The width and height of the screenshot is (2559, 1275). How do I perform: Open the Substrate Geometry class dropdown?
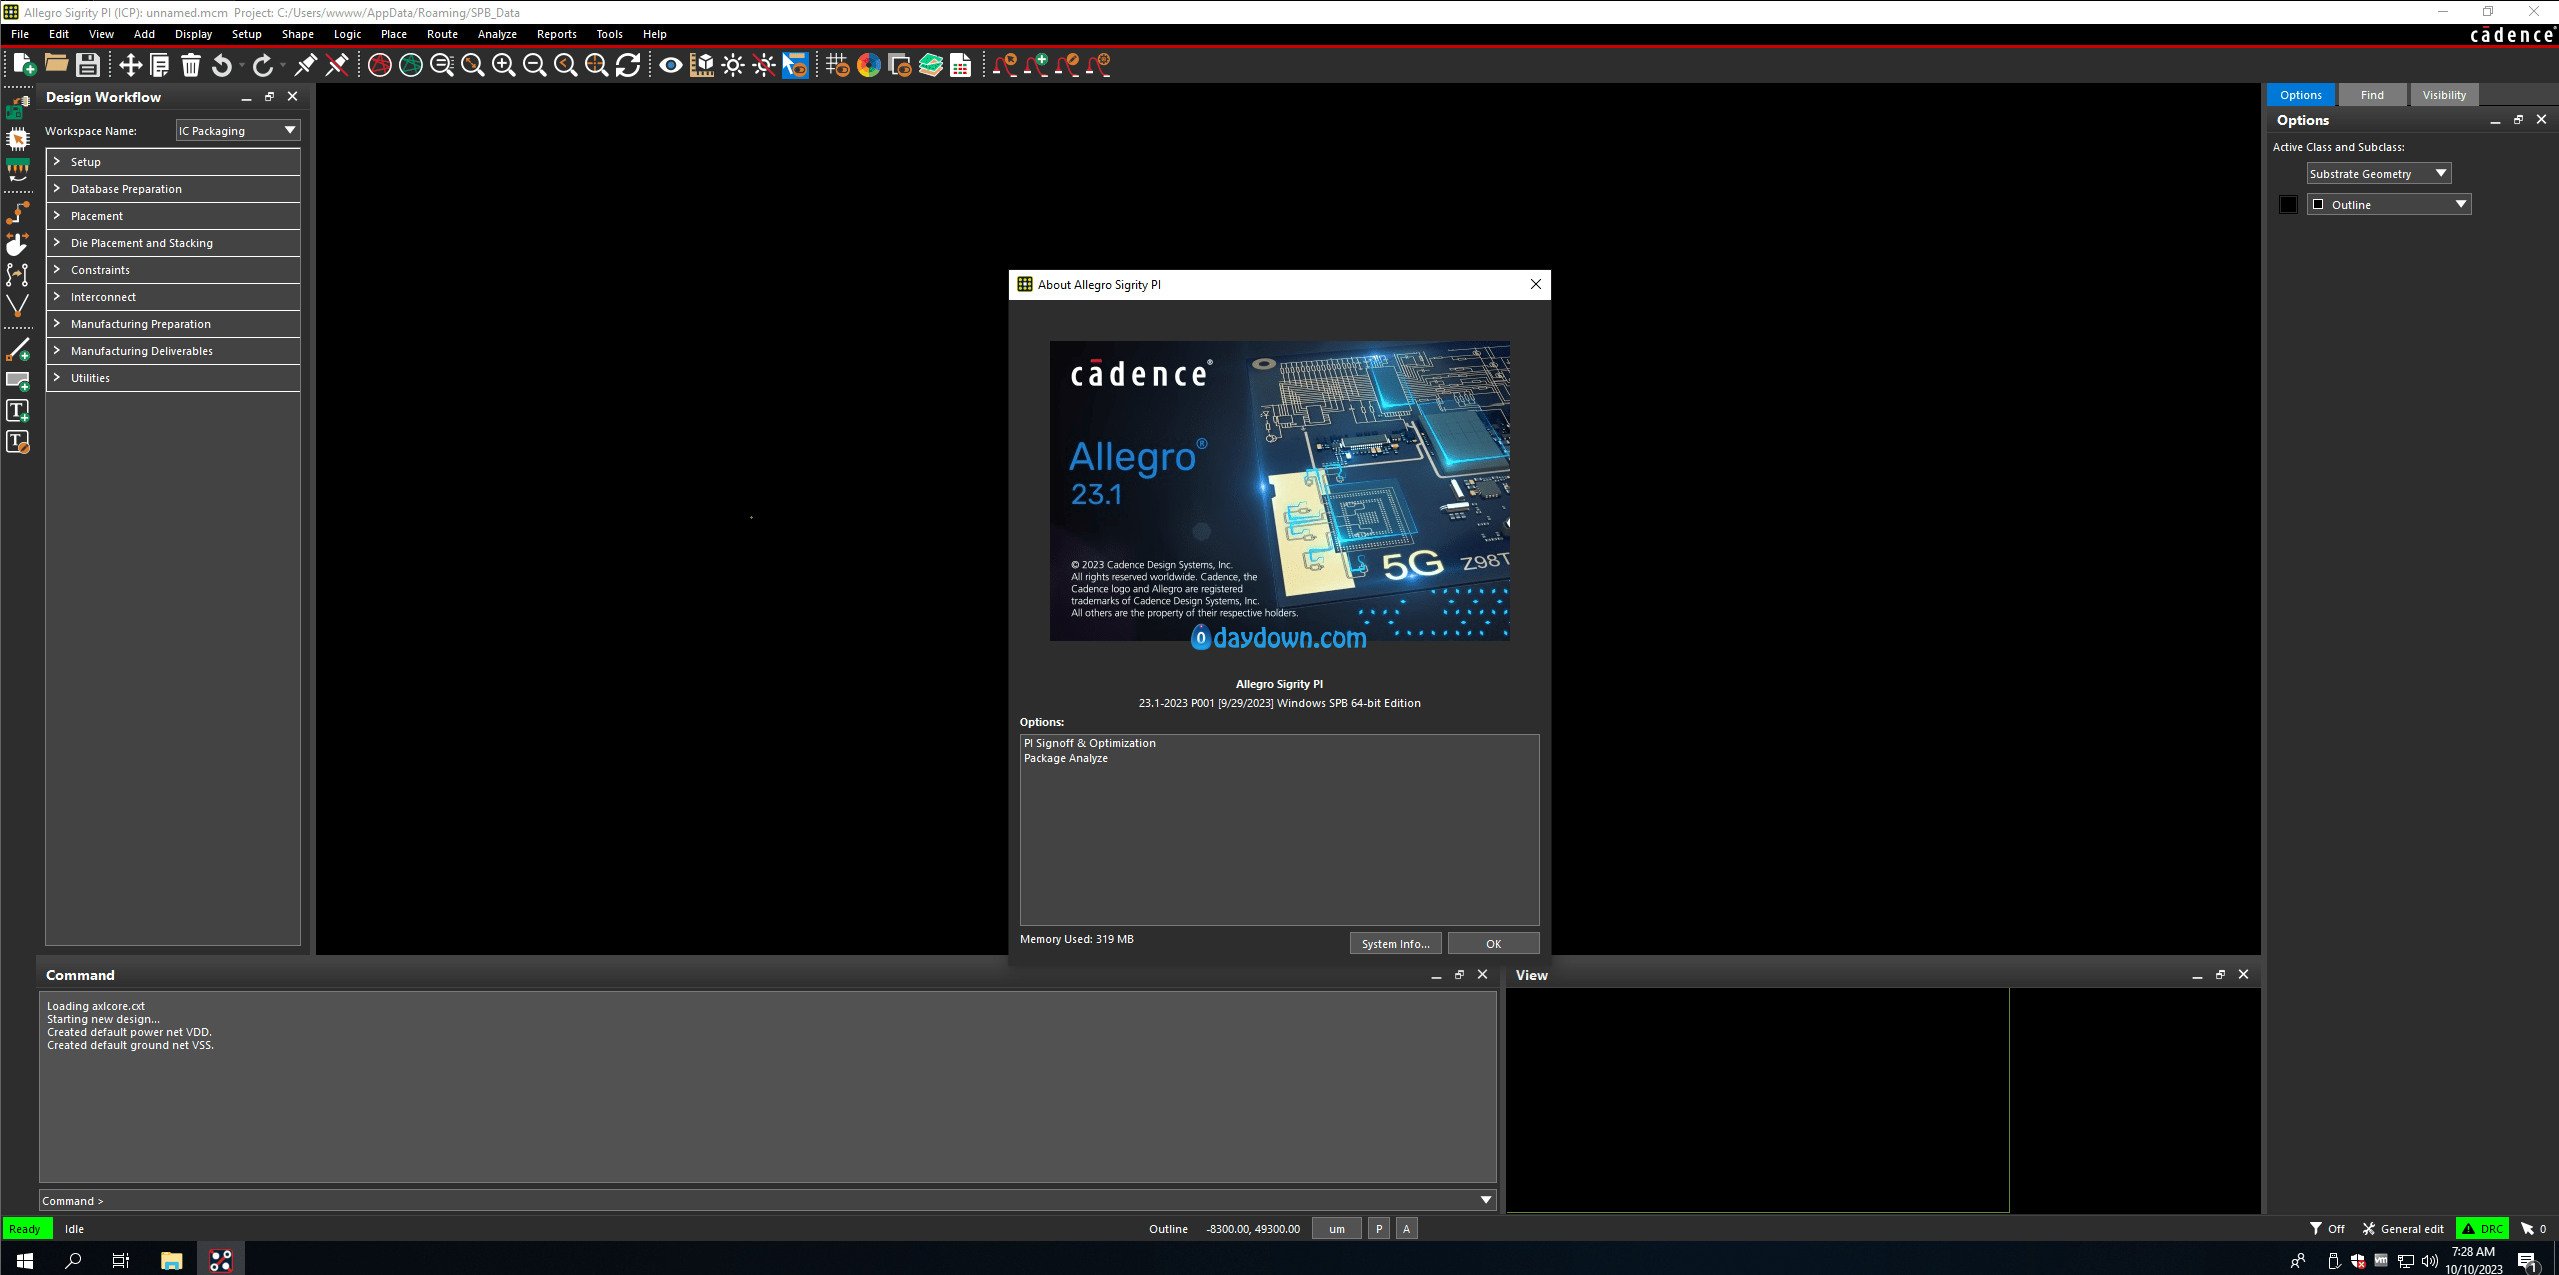click(2378, 173)
